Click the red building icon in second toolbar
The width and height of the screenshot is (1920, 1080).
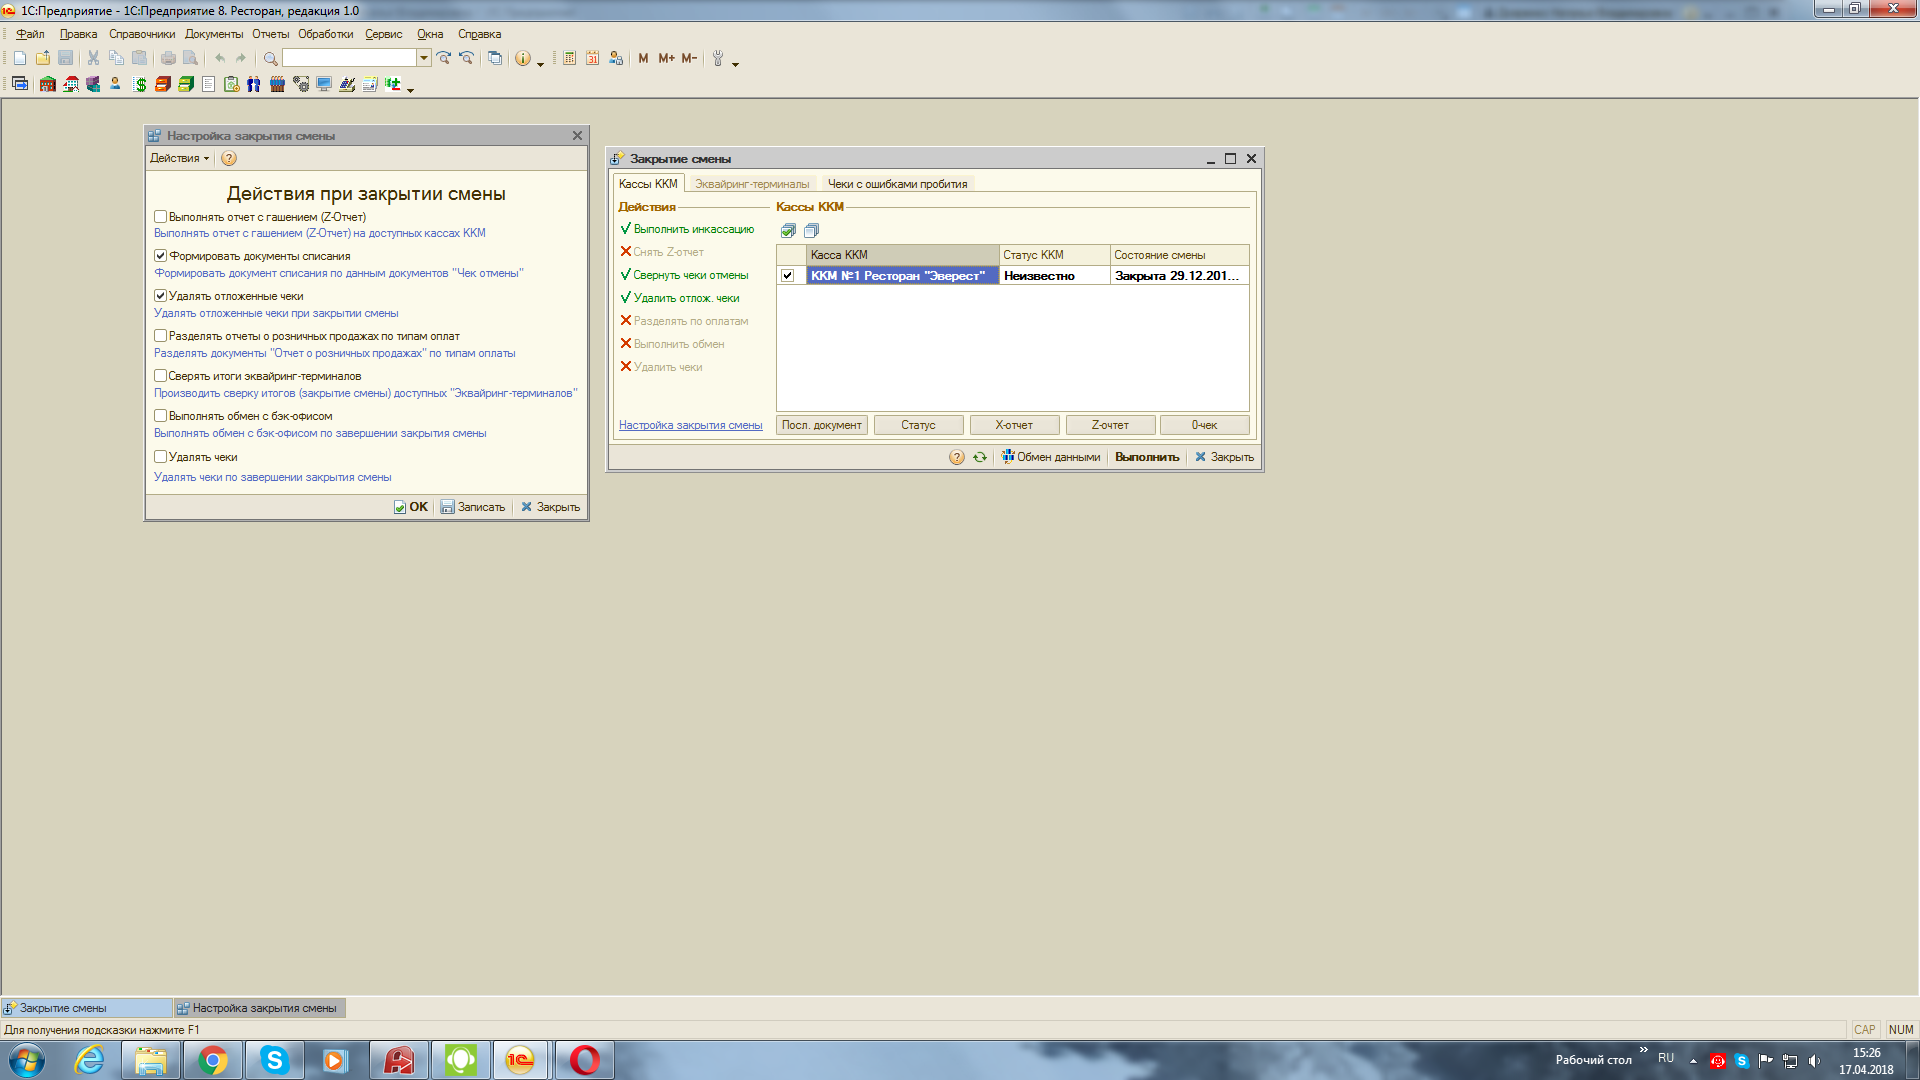tap(47, 85)
